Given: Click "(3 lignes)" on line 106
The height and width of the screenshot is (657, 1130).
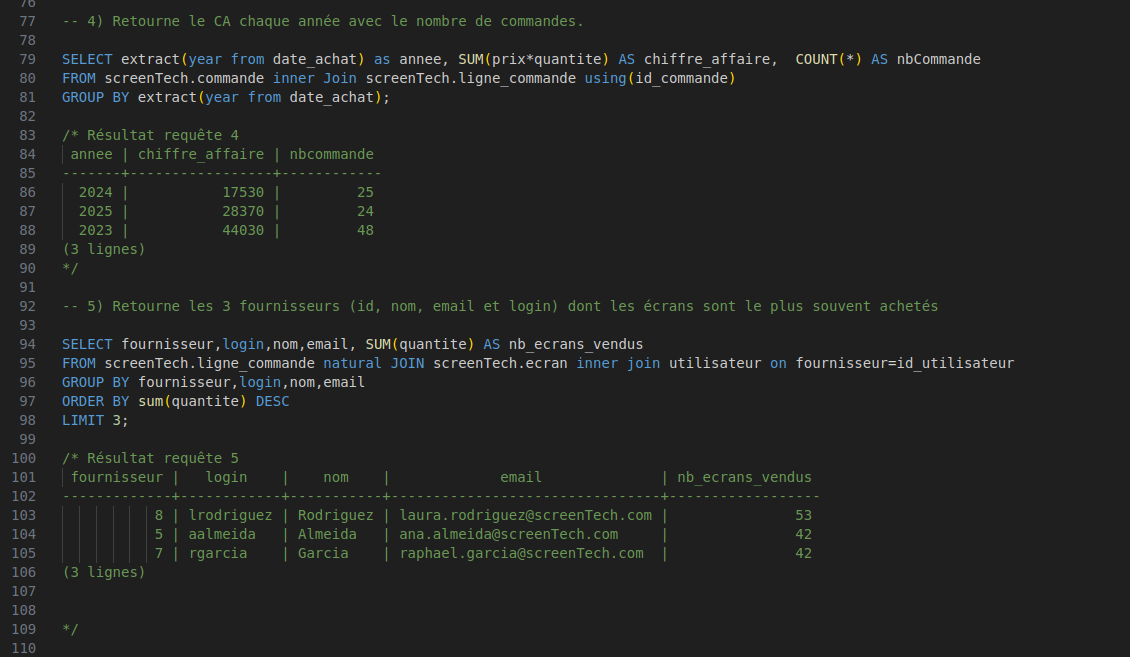Looking at the screenshot, I should (103, 572).
